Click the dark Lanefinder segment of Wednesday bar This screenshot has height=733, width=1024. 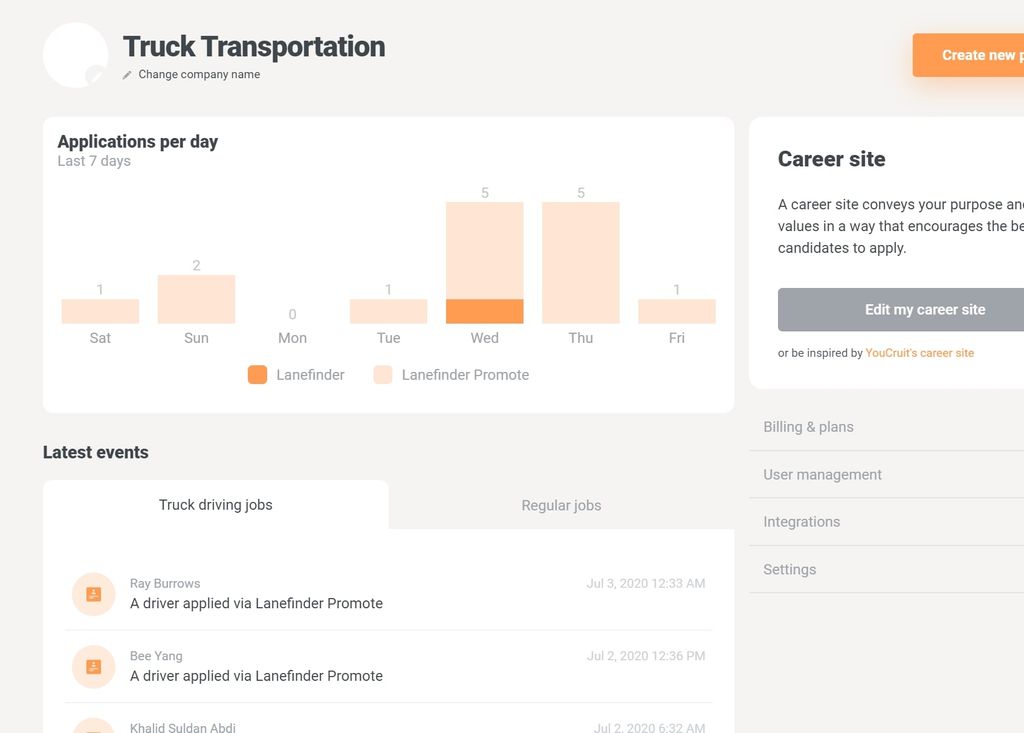[x=485, y=311]
